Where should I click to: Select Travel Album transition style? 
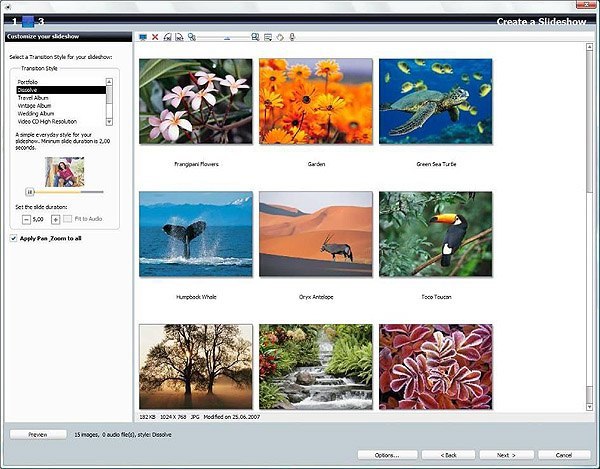[36, 98]
